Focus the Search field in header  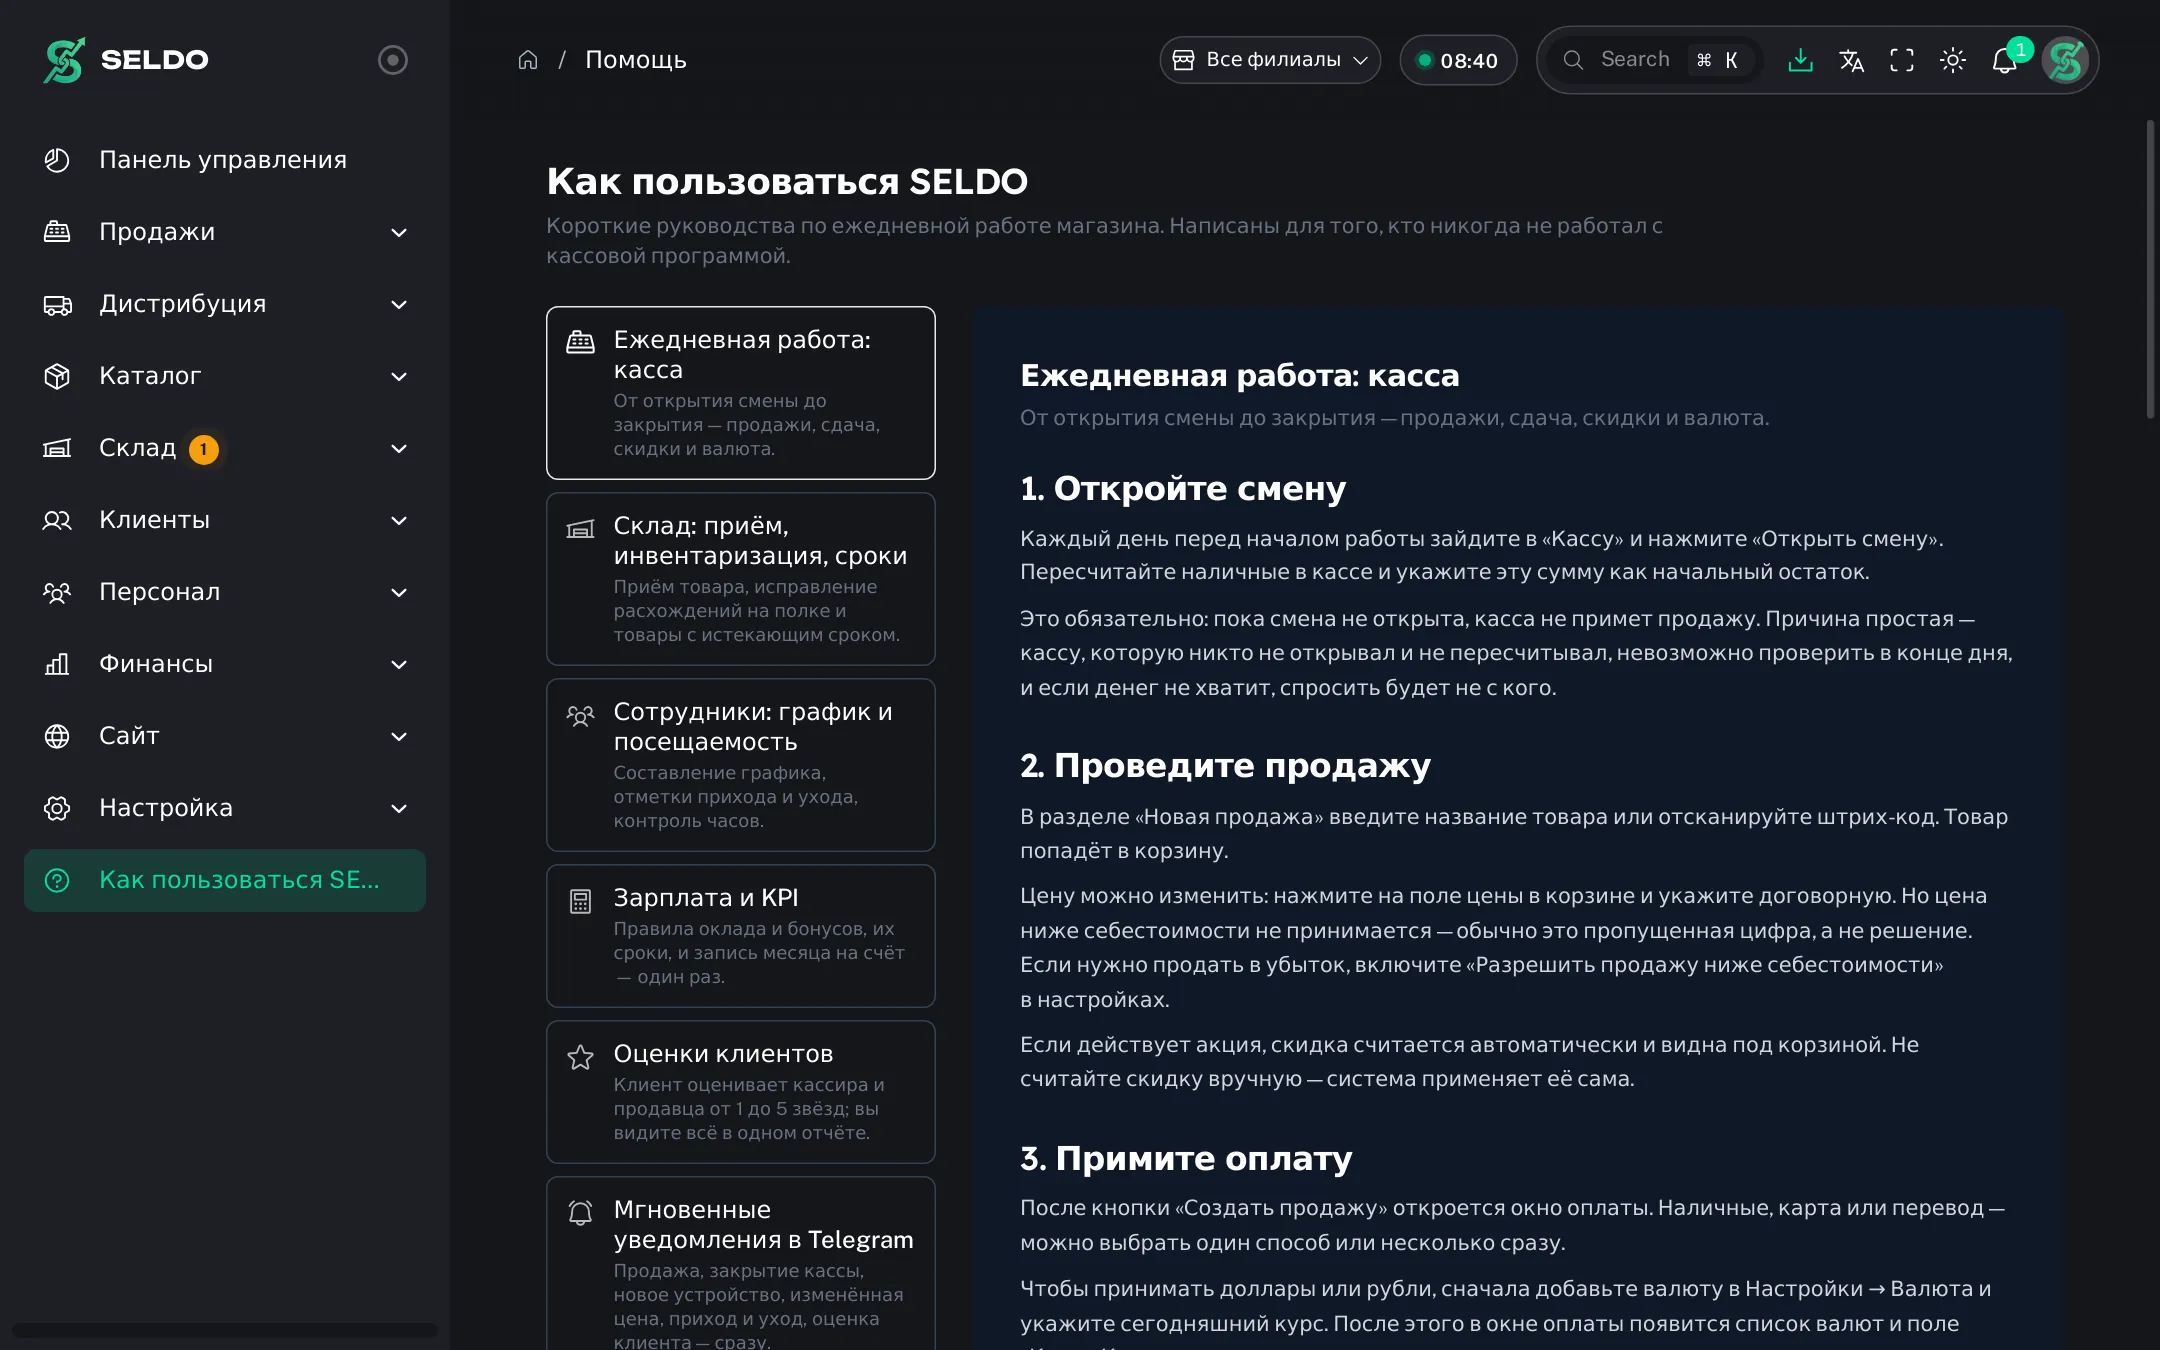tap(1657, 60)
